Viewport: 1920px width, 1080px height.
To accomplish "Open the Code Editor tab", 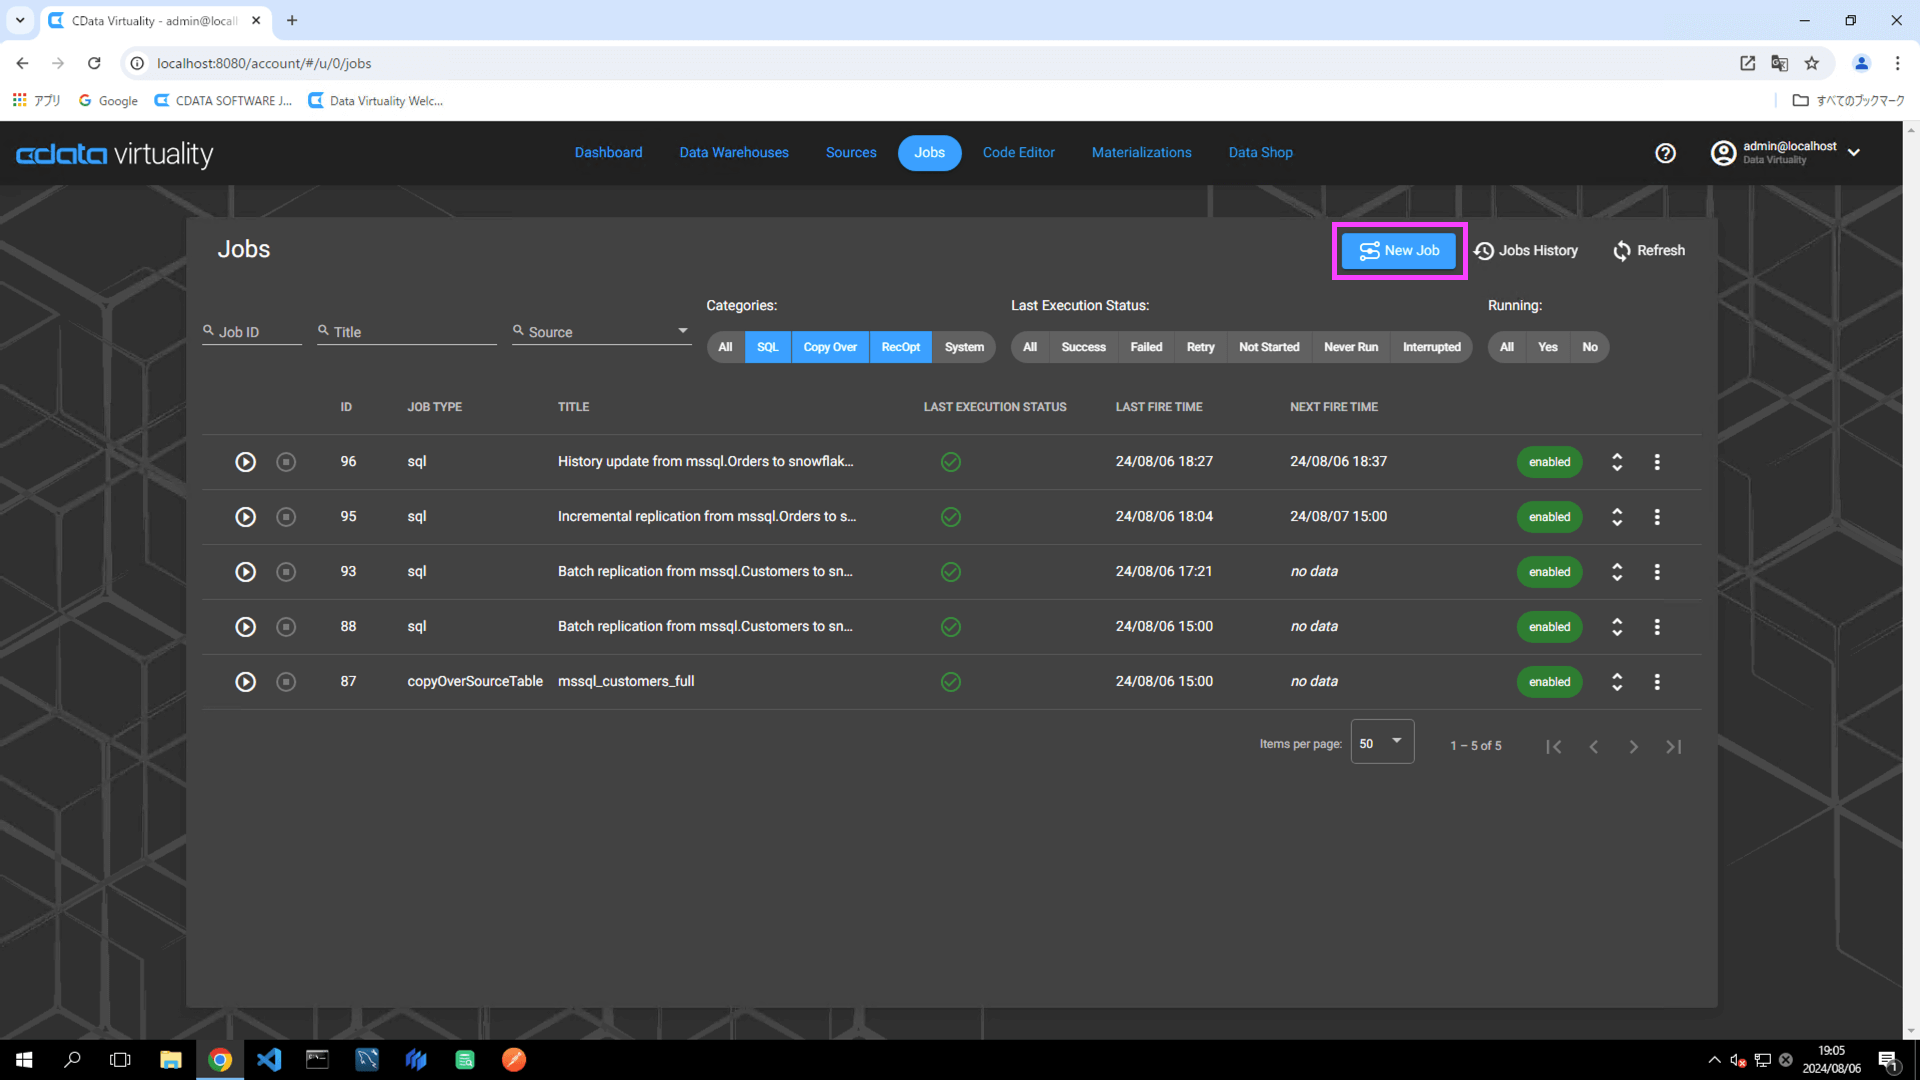I will pyautogui.click(x=1018, y=153).
